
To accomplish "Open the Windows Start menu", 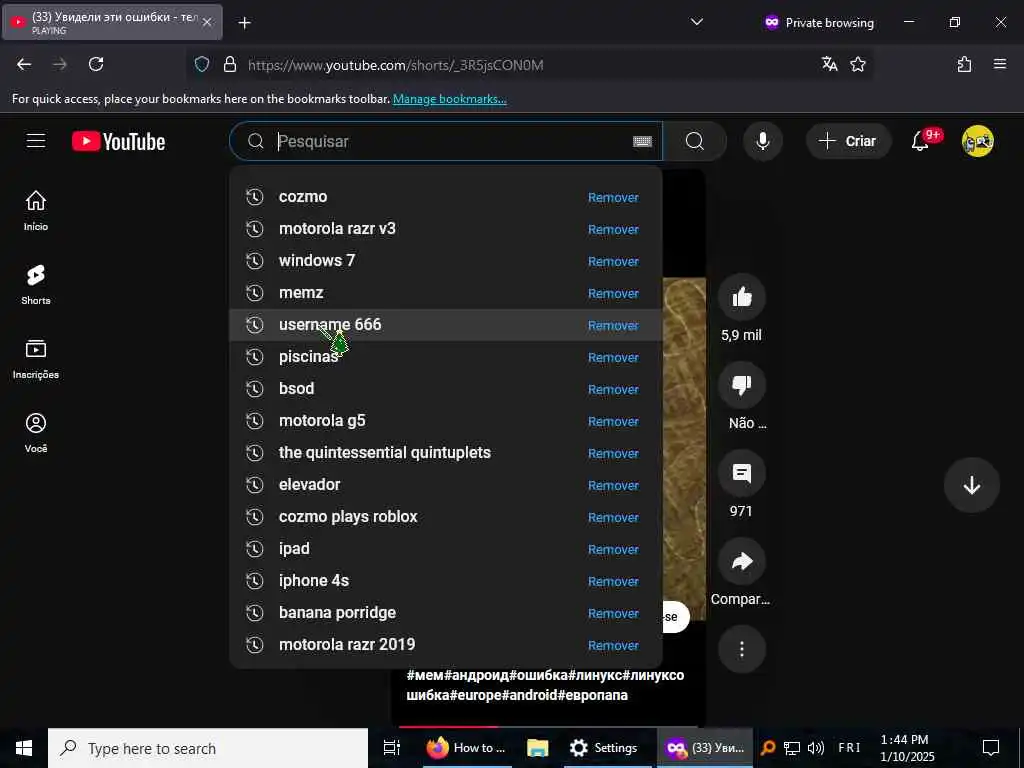I will point(24,748).
